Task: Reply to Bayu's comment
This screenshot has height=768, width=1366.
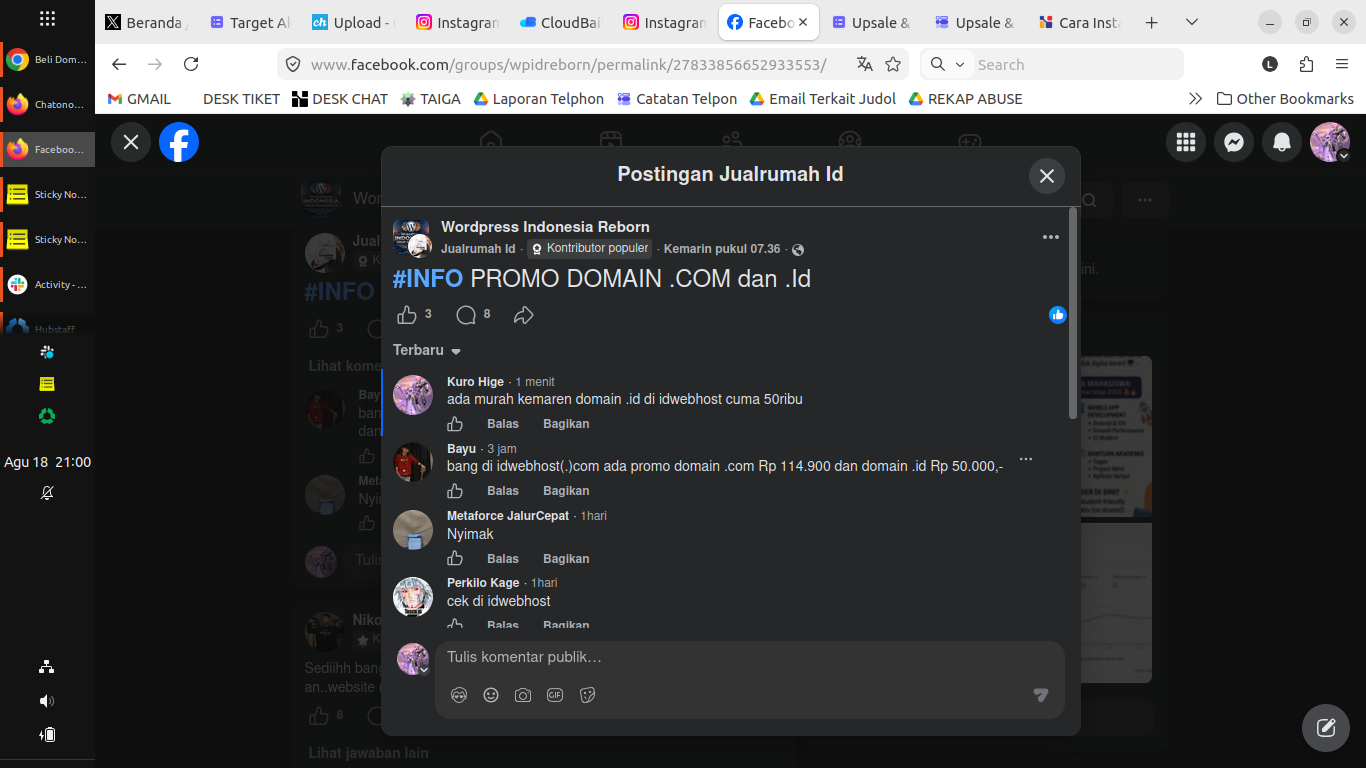Action: (x=503, y=491)
